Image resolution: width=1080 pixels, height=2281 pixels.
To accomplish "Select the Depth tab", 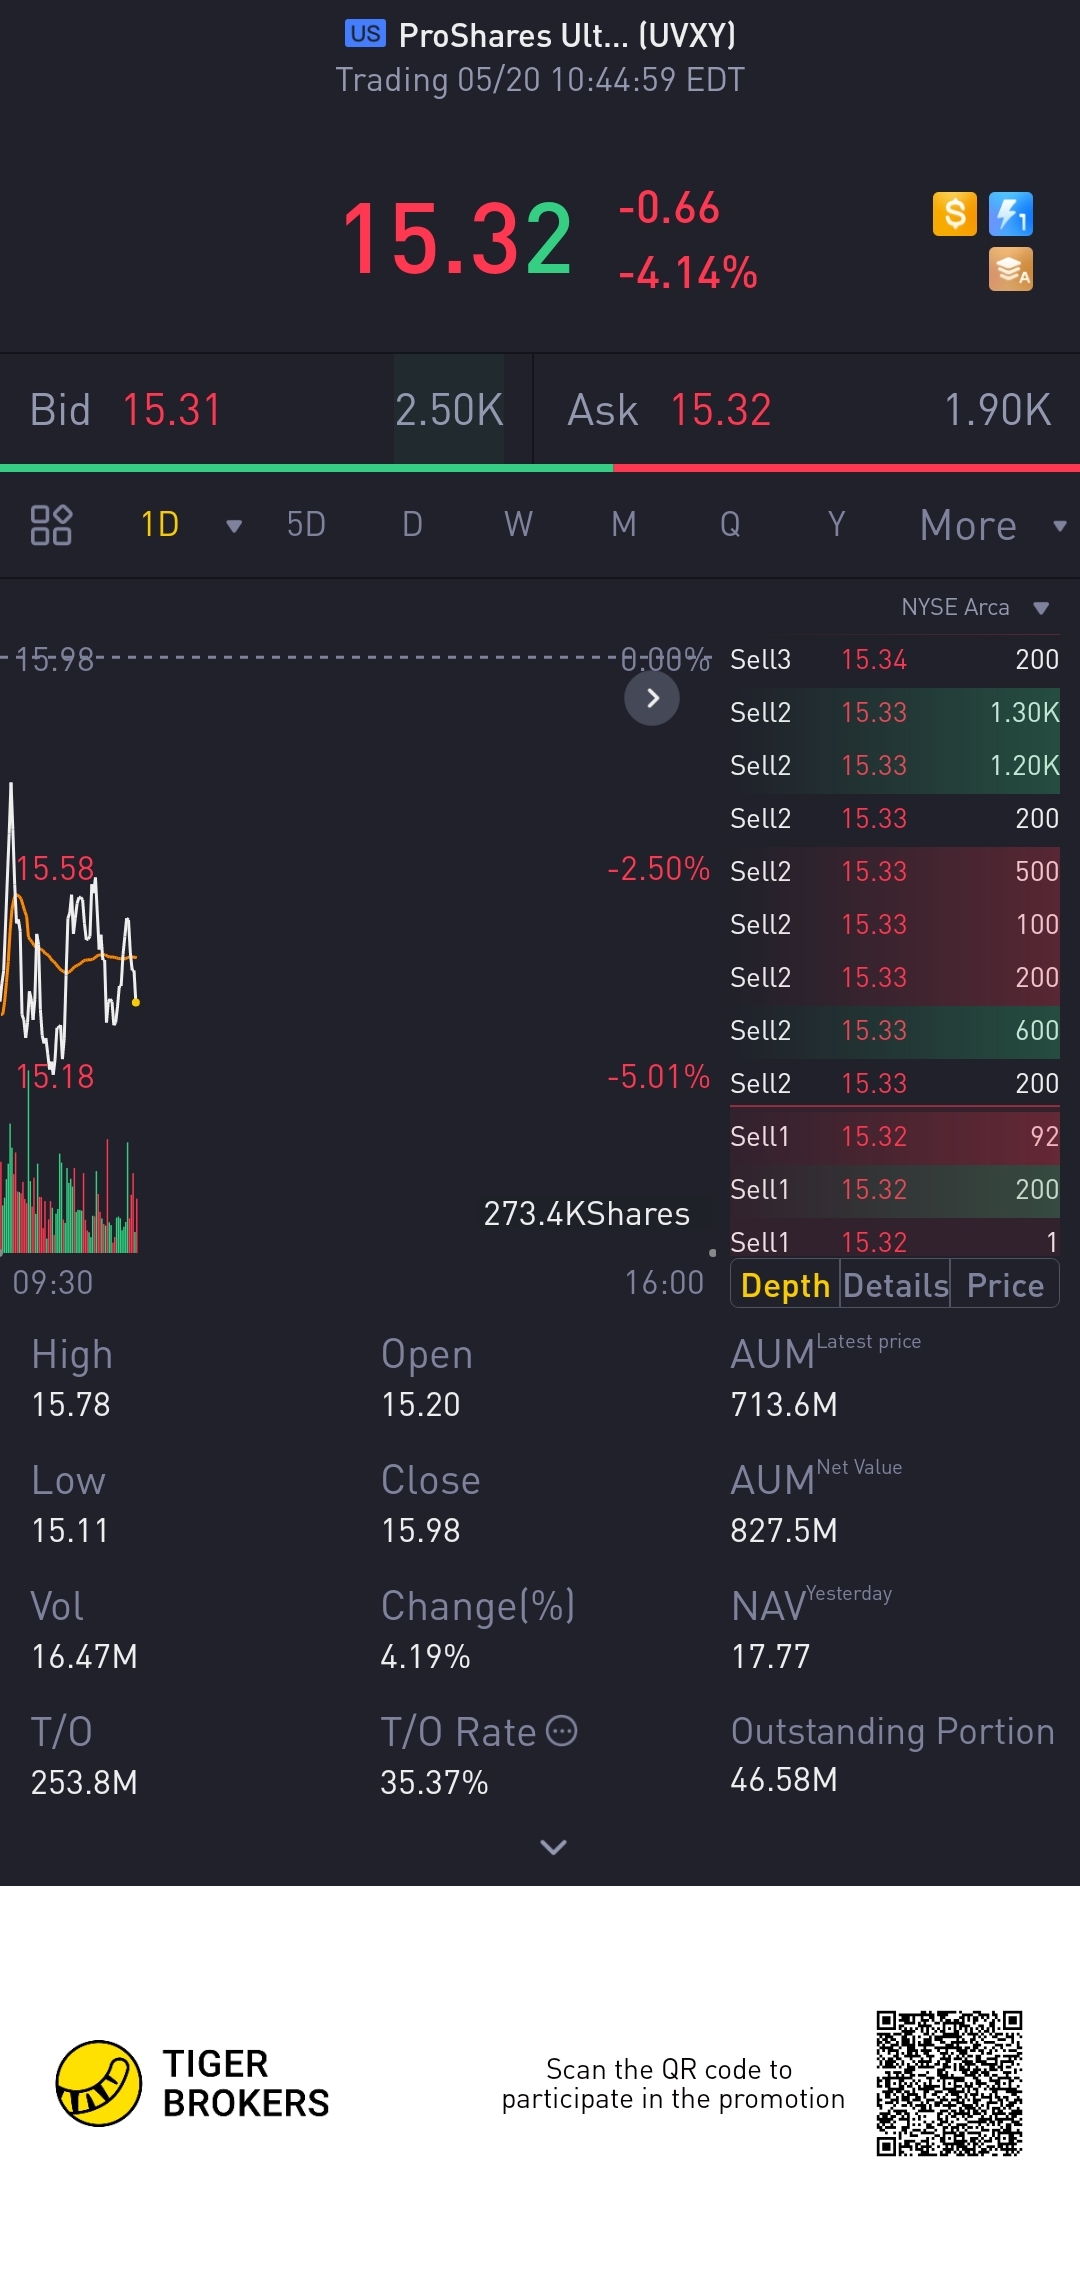I will (785, 1285).
